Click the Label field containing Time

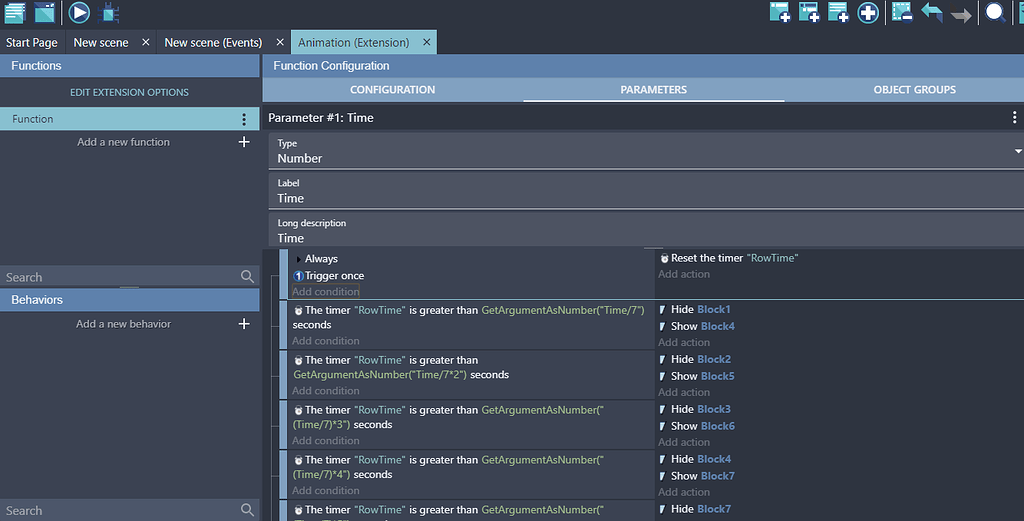tap(646, 191)
